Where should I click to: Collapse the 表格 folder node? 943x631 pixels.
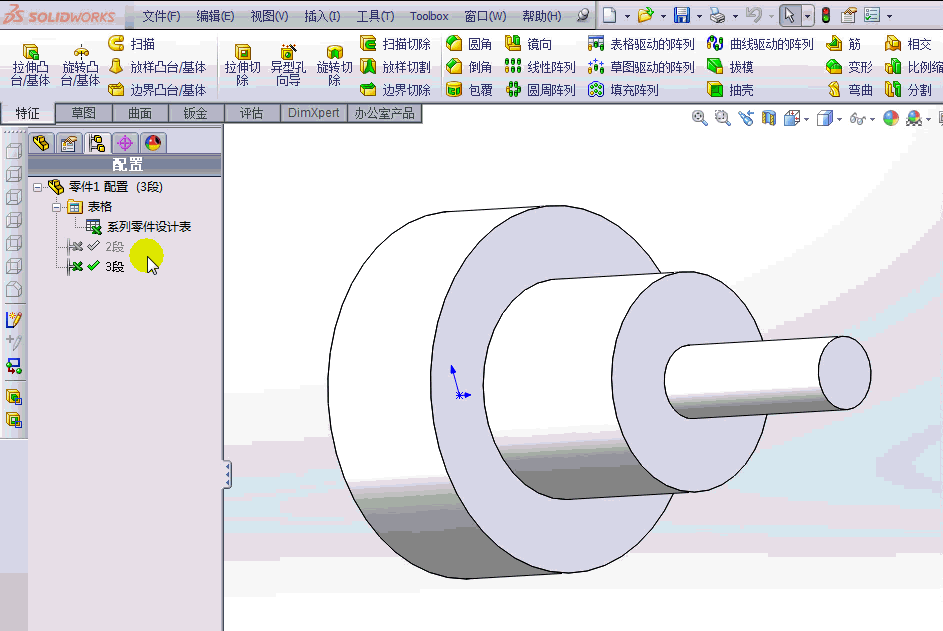click(x=57, y=207)
